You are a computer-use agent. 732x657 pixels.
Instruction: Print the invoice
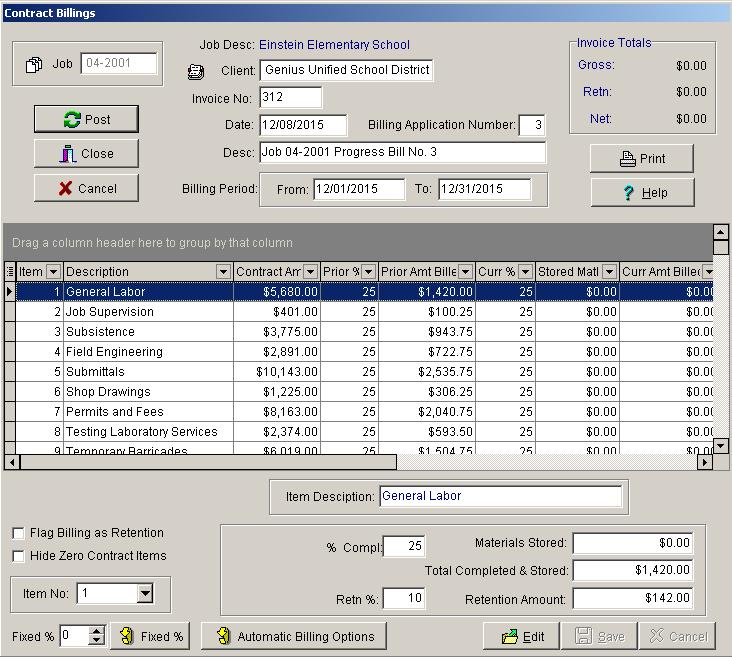pos(642,159)
